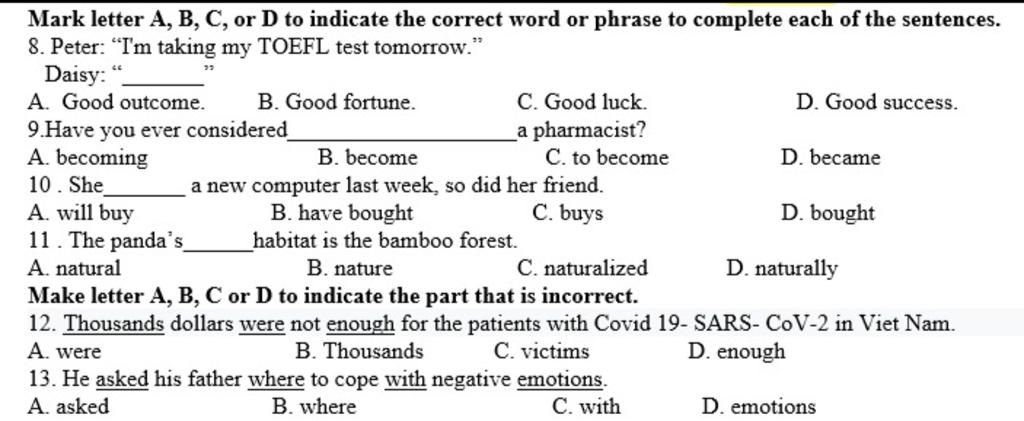Select option C. to become
This screenshot has height=421, width=1024.
click(x=607, y=158)
